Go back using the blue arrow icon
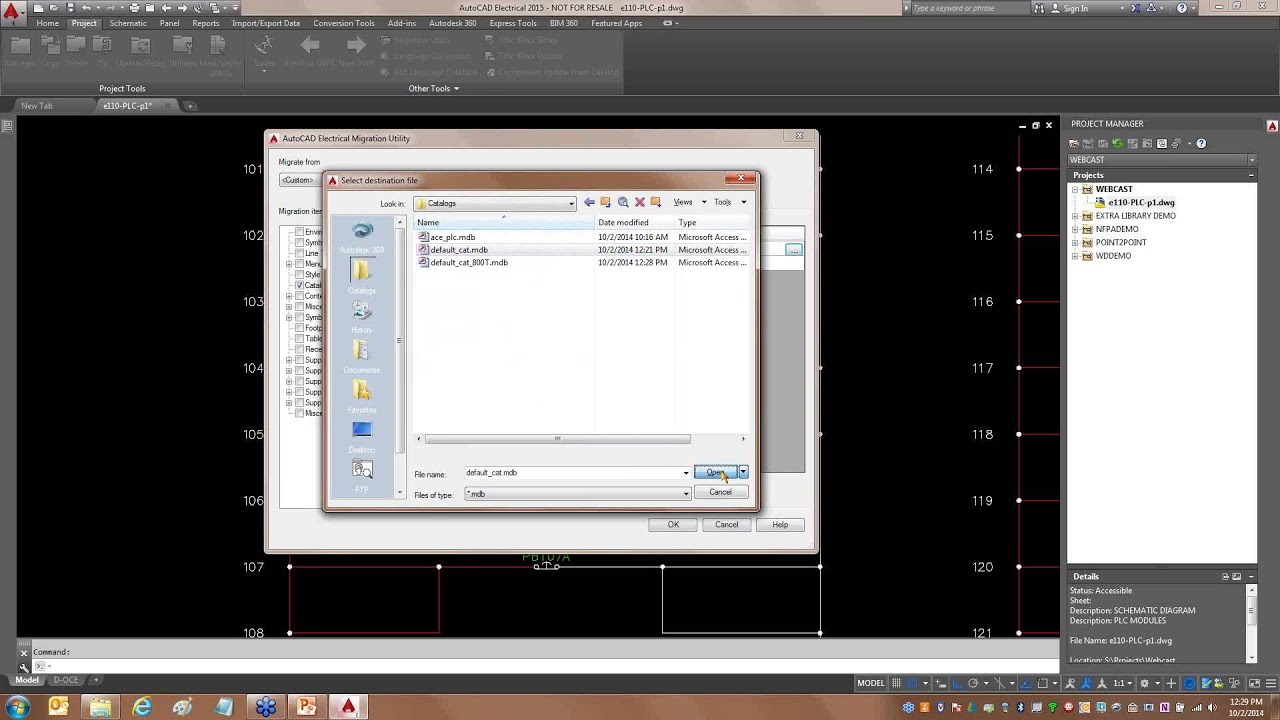This screenshot has width=1280, height=720. [589, 202]
